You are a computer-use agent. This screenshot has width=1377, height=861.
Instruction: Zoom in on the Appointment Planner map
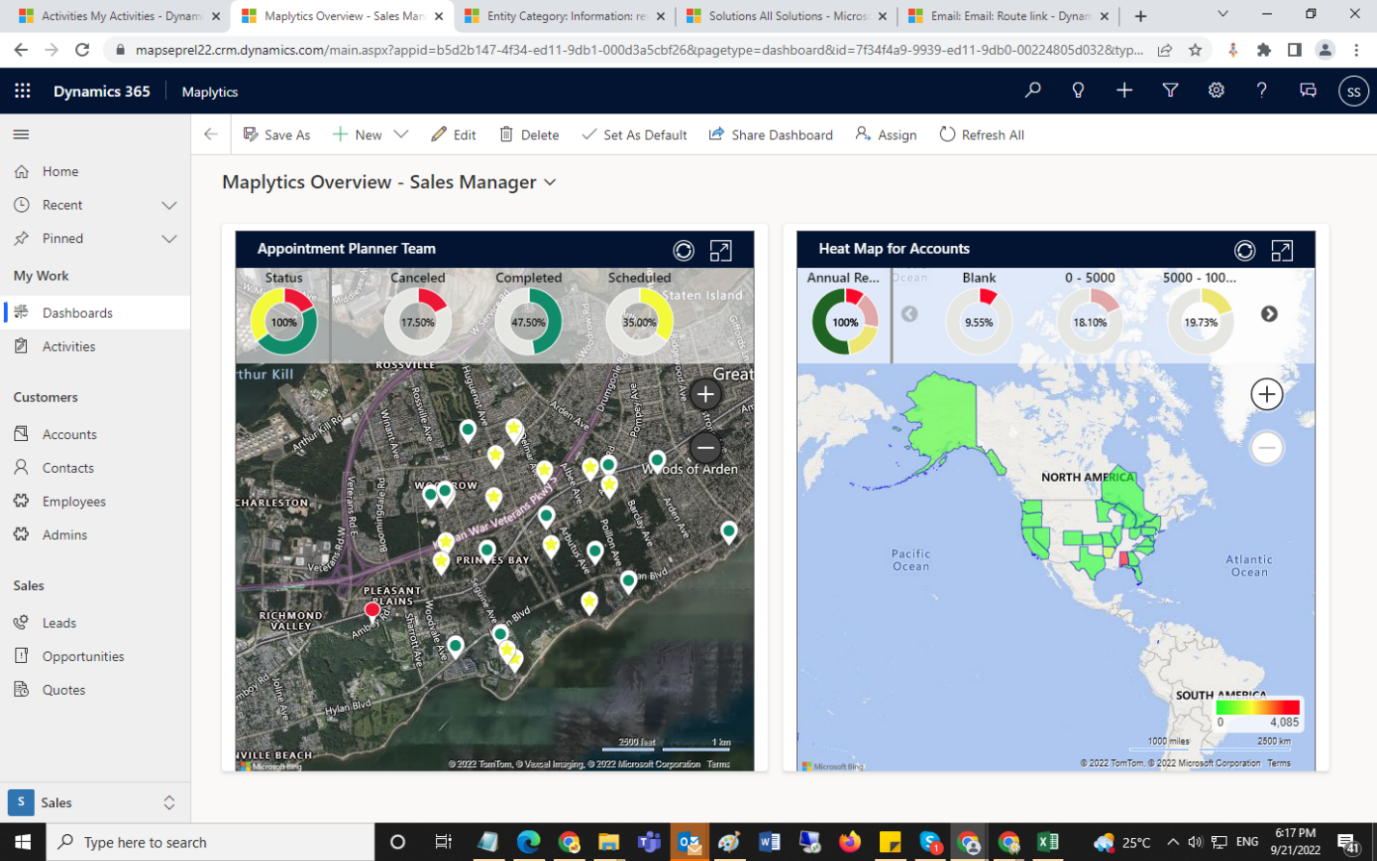[705, 394]
